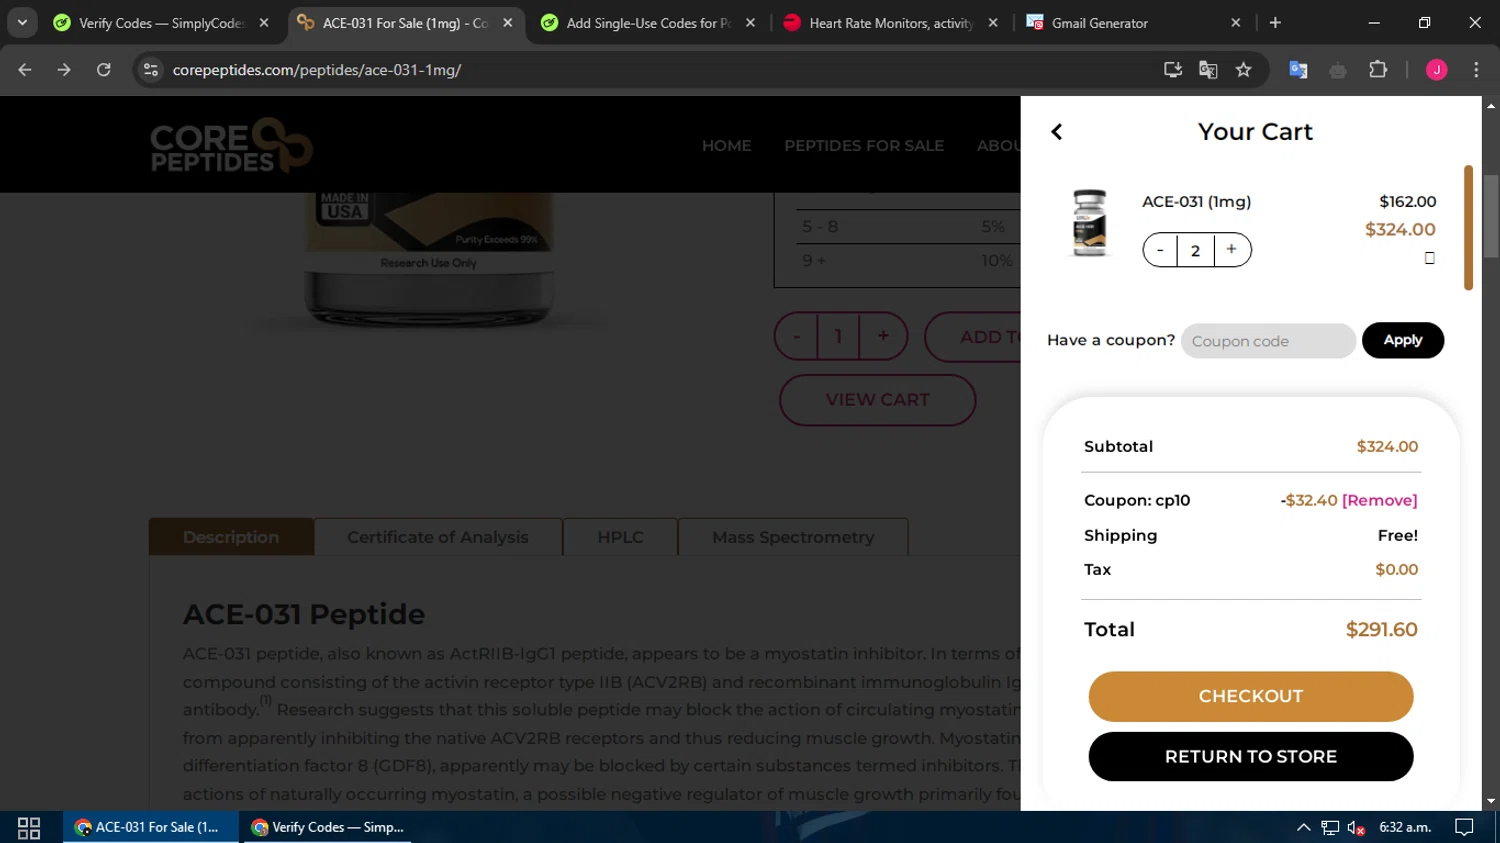
Task: Remove the cp10 coupon
Action: click(1380, 500)
